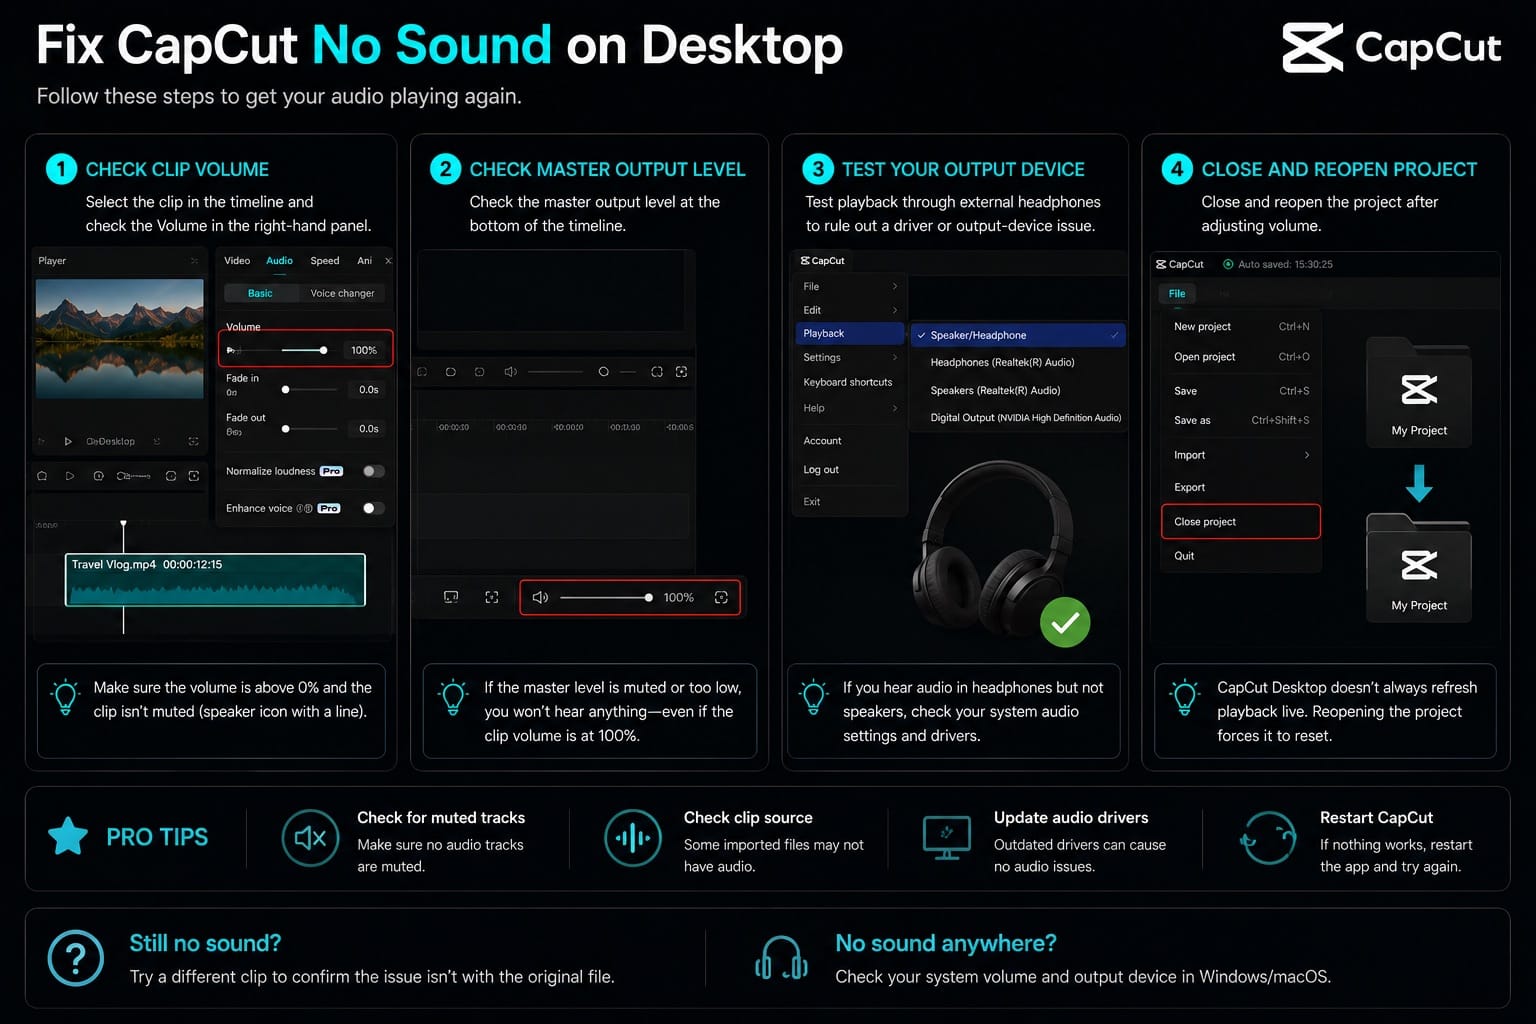
Task: Click the play button in the Player panel
Action: click(68, 441)
